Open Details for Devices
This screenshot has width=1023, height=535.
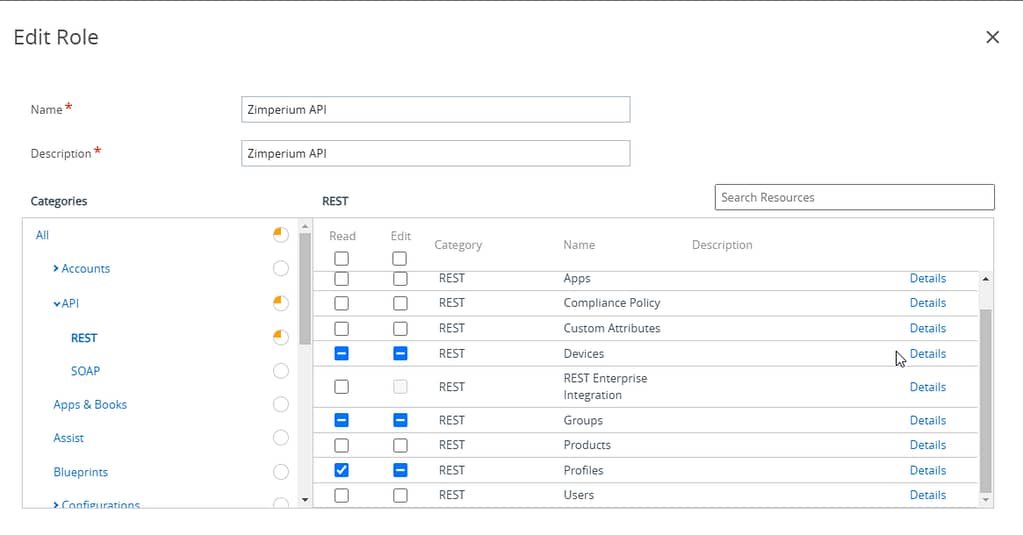coord(928,354)
